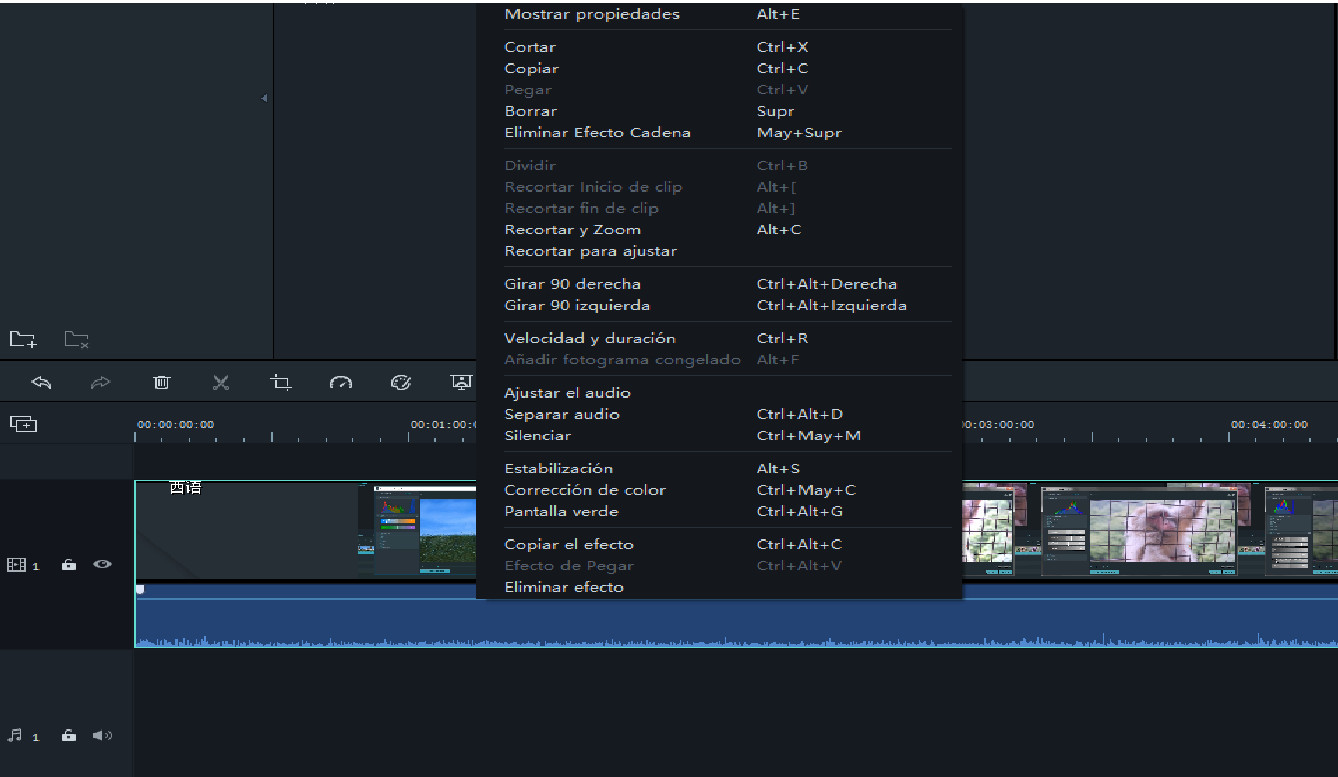Screen dimensions: 1338x777
Task: Click the trash can delete icon
Action: coord(161,382)
